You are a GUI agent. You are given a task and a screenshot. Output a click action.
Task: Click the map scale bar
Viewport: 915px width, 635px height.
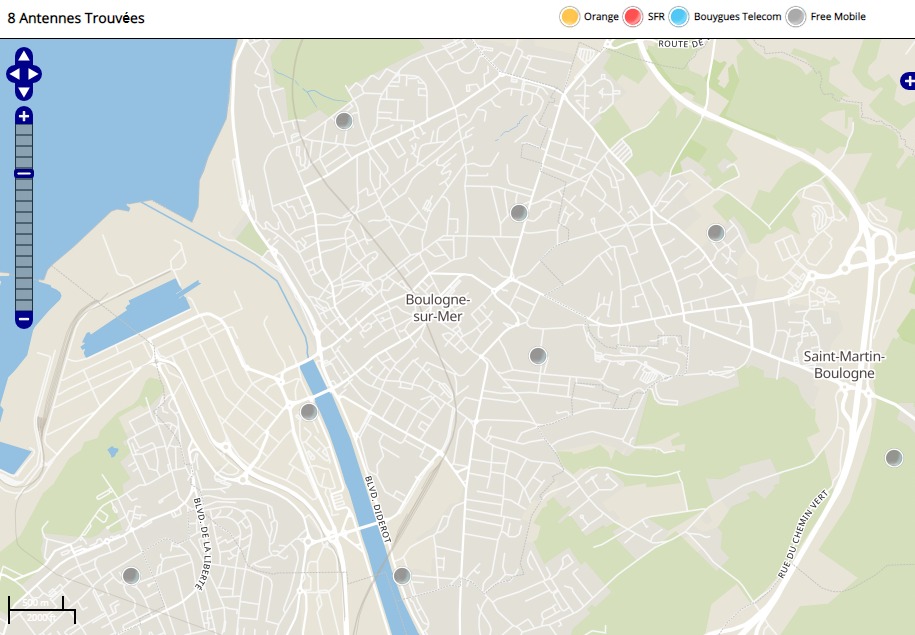38,608
